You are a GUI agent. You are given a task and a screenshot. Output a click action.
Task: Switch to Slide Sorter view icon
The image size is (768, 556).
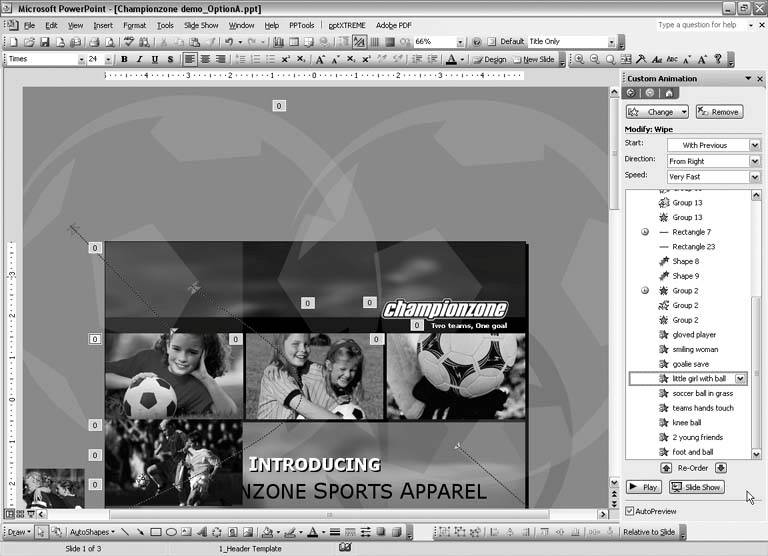click(x=20, y=514)
